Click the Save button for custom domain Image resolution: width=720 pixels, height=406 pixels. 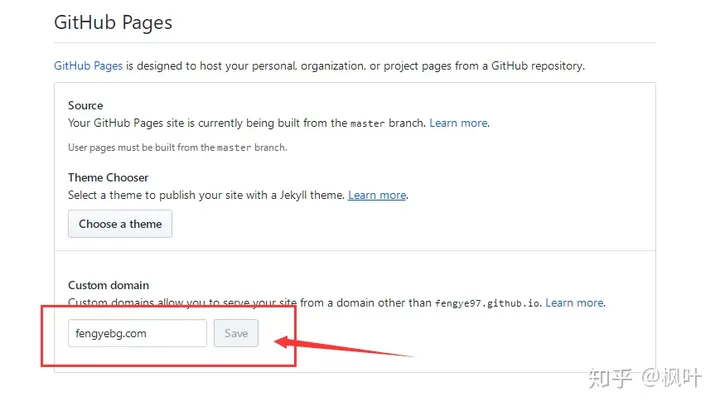pos(236,333)
